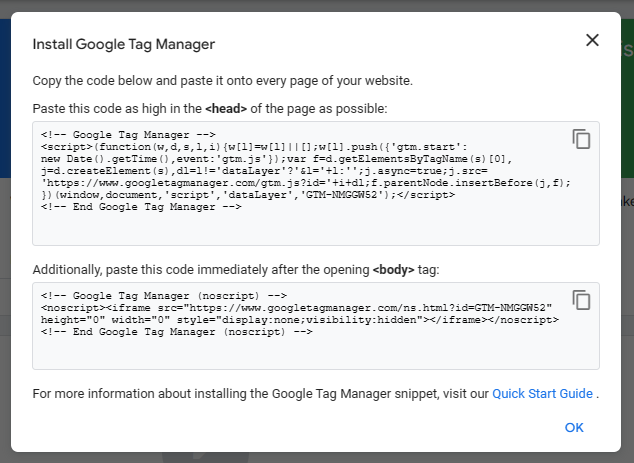Screen dimensions: 634x463
Task: Click the End Google Tag Manager (noscript) comment
Action: pos(177,332)
